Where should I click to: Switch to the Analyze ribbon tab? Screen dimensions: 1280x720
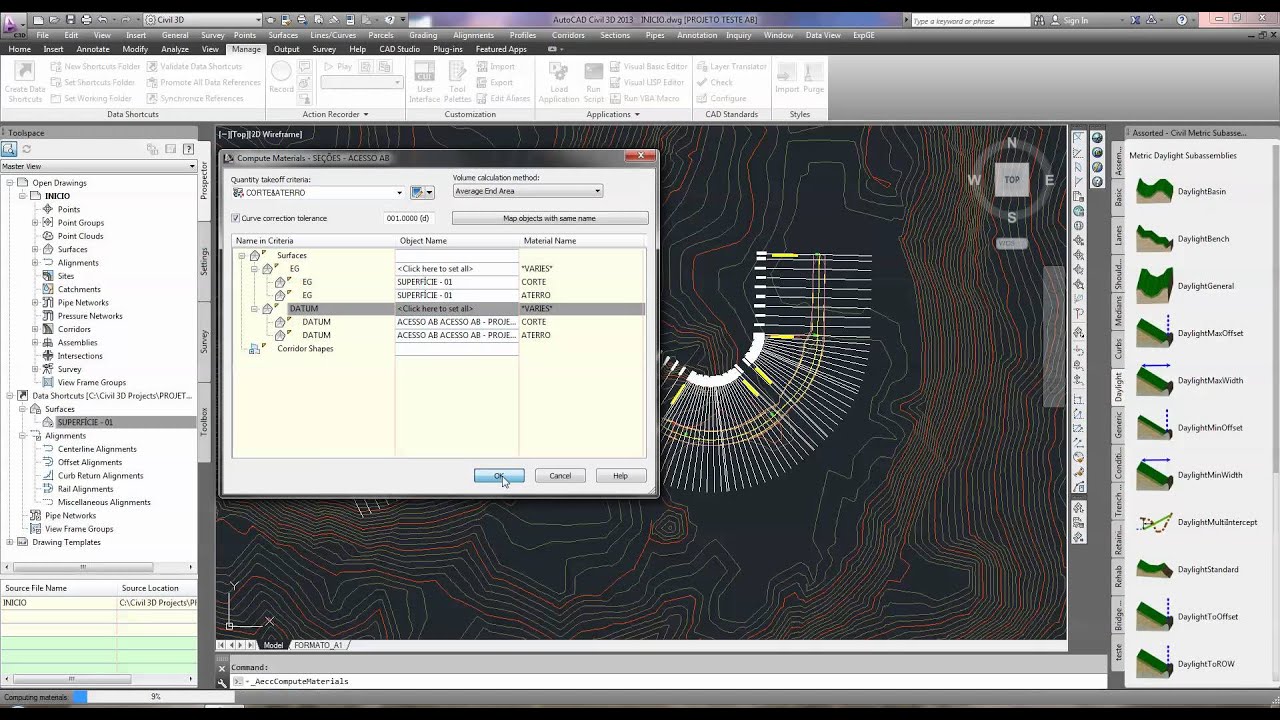tap(175, 49)
